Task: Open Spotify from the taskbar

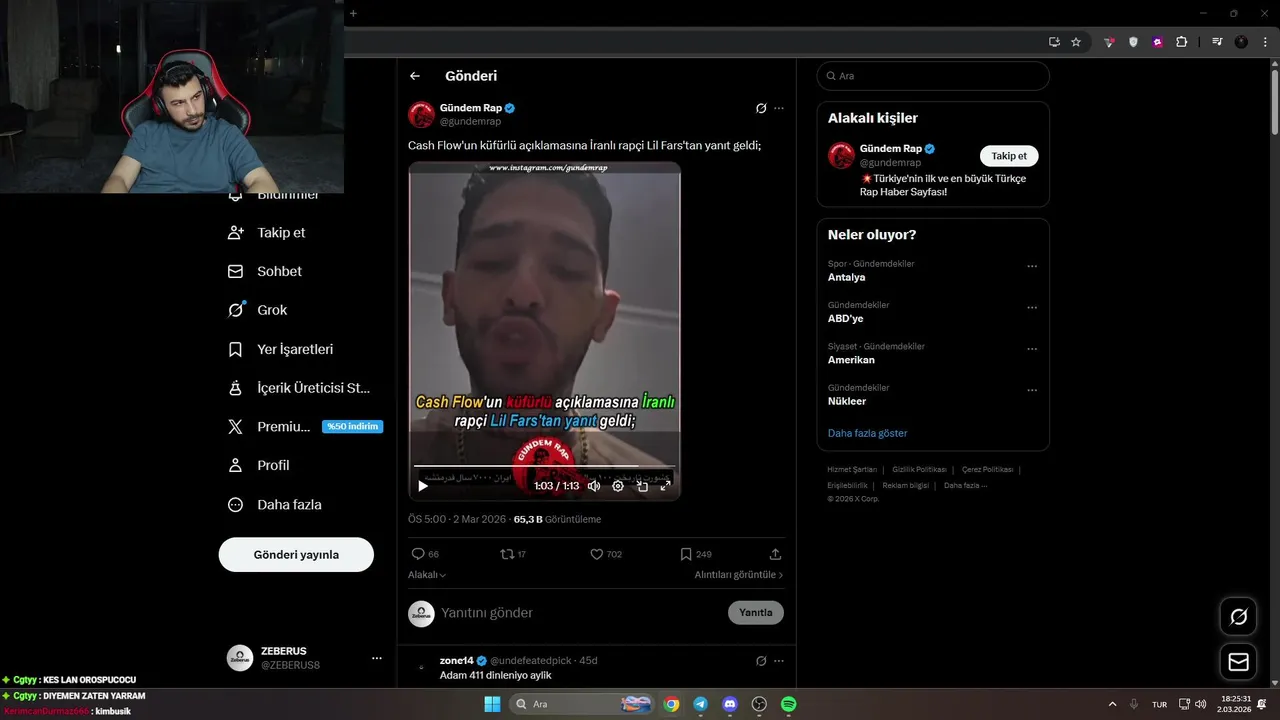Action: (x=788, y=704)
